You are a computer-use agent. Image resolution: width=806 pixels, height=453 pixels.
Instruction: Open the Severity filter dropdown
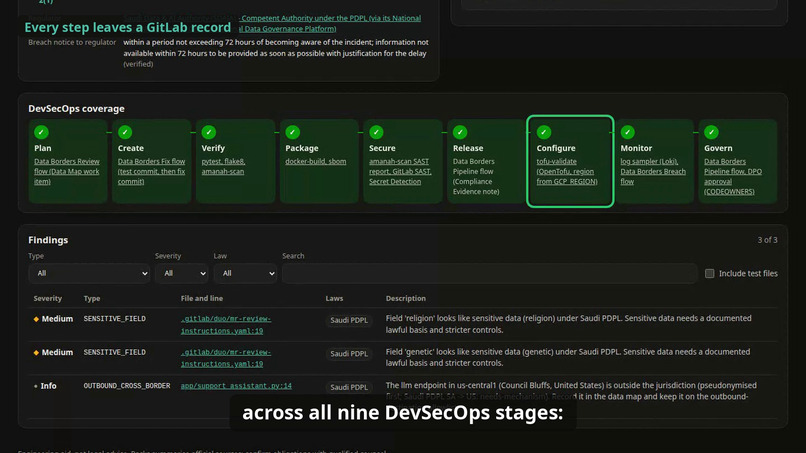point(181,274)
